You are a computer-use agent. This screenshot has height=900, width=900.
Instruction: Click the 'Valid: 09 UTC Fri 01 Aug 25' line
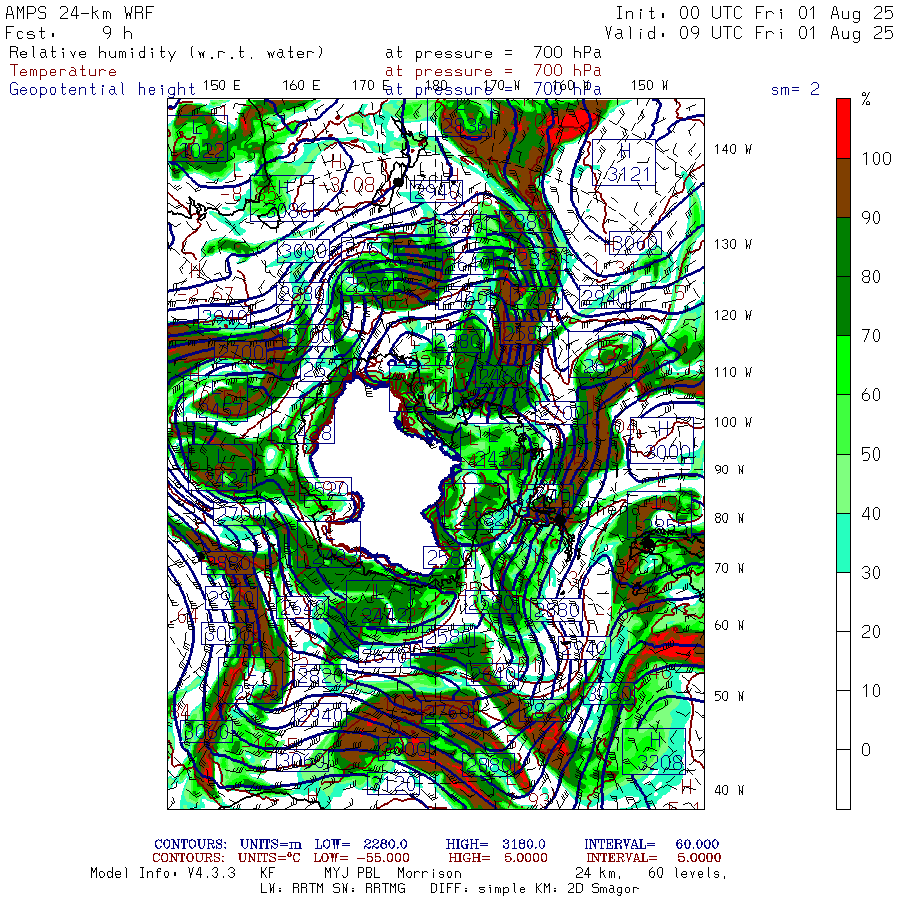click(x=749, y=33)
